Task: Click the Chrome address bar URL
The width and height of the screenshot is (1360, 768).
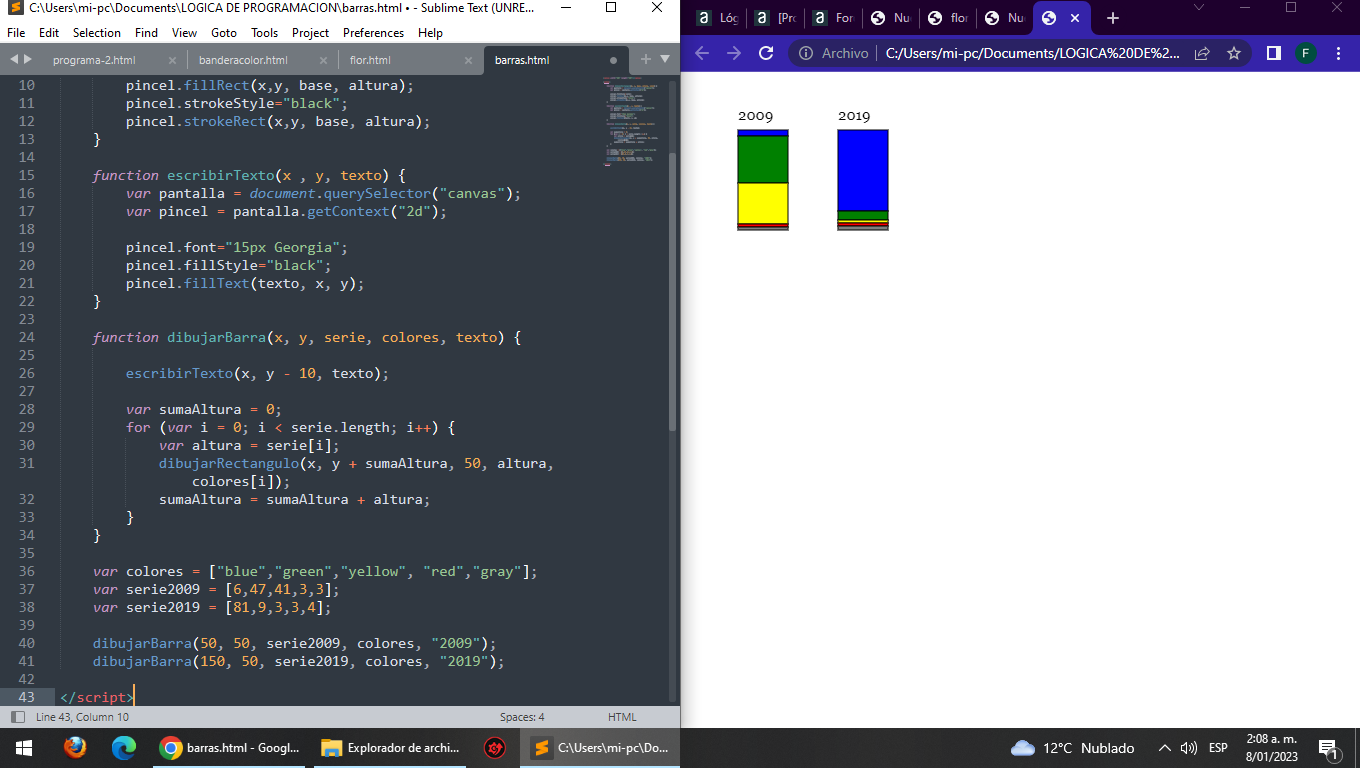Action: click(x=1033, y=53)
